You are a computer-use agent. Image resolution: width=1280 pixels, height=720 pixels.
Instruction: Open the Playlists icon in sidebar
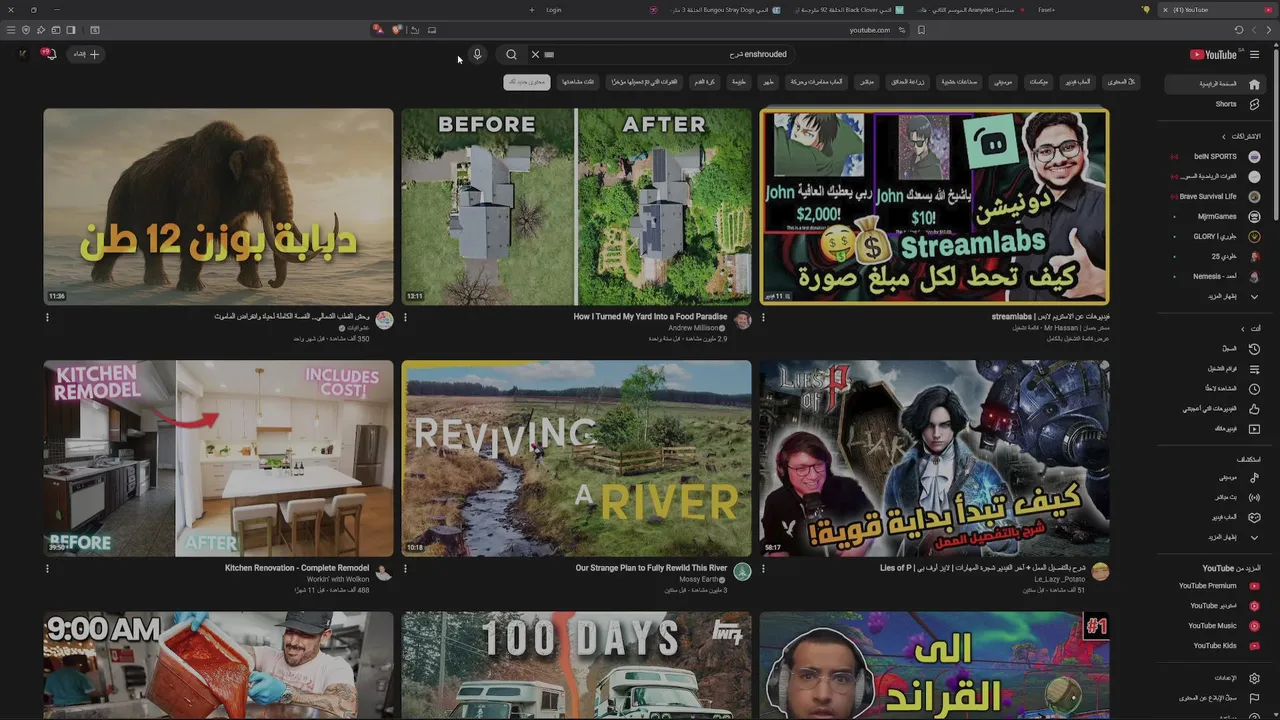[1254, 369]
